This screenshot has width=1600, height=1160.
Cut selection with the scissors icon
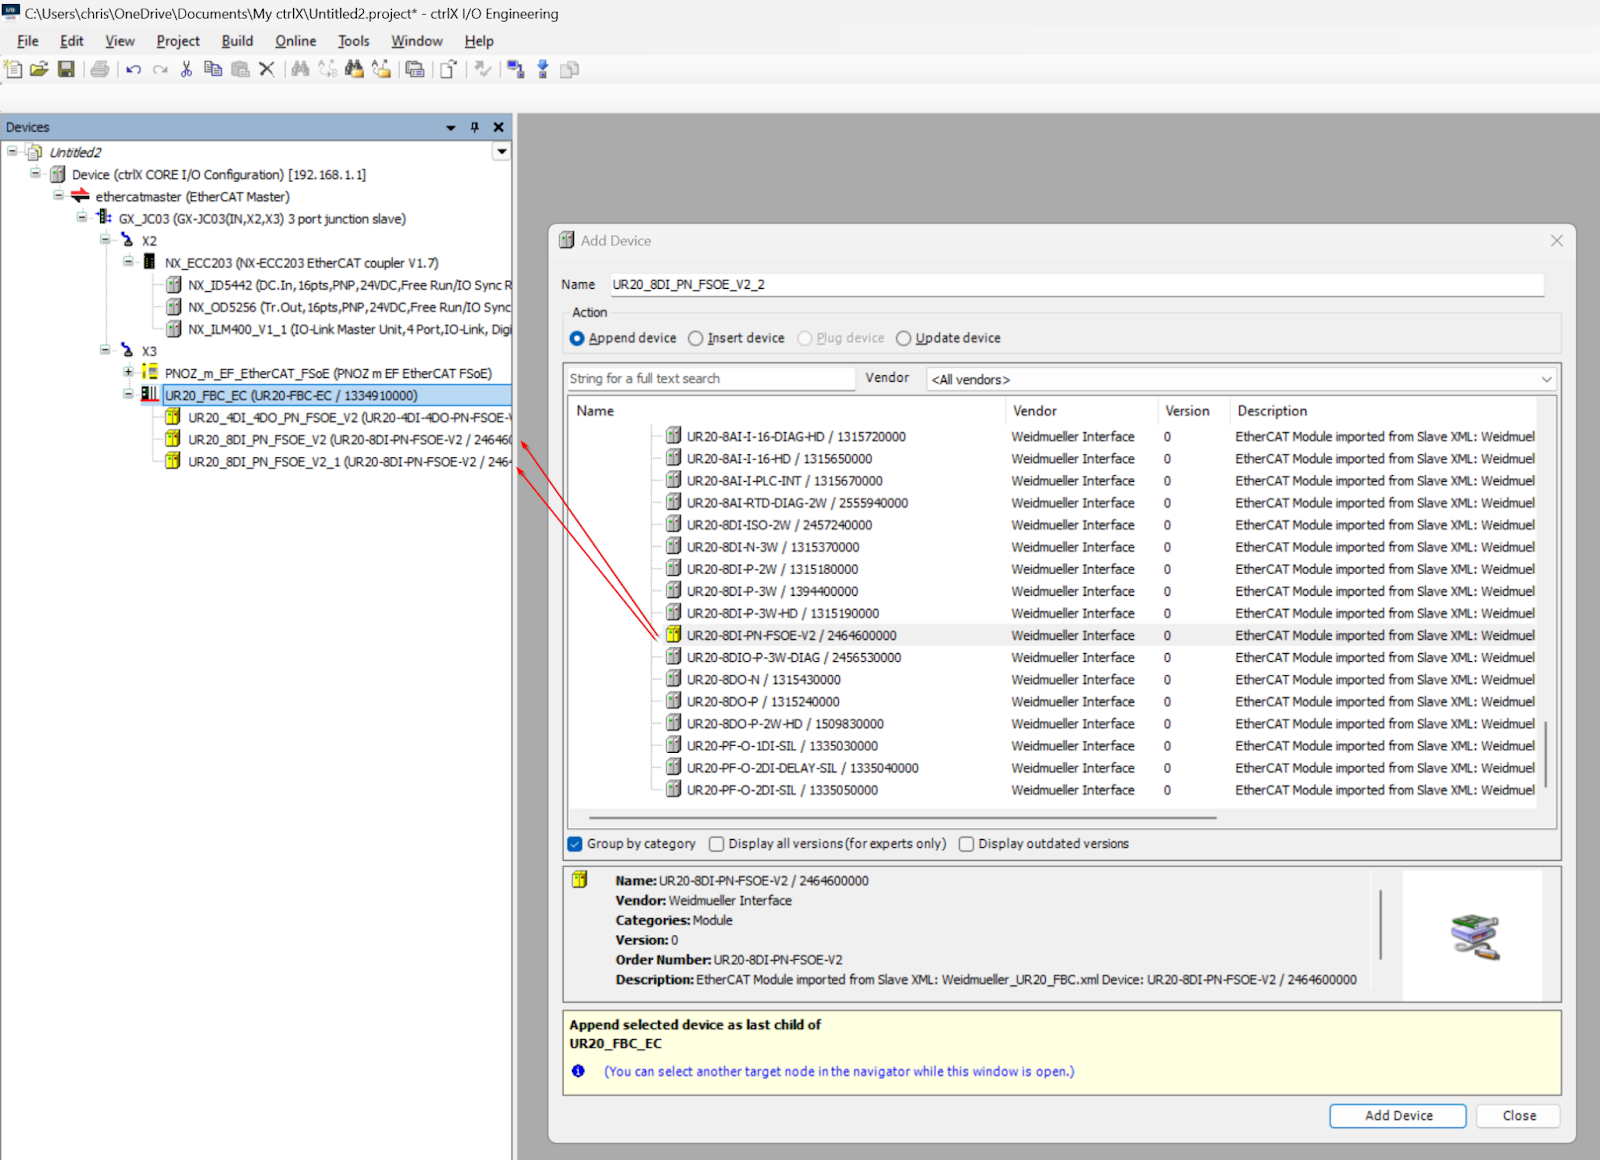click(186, 69)
